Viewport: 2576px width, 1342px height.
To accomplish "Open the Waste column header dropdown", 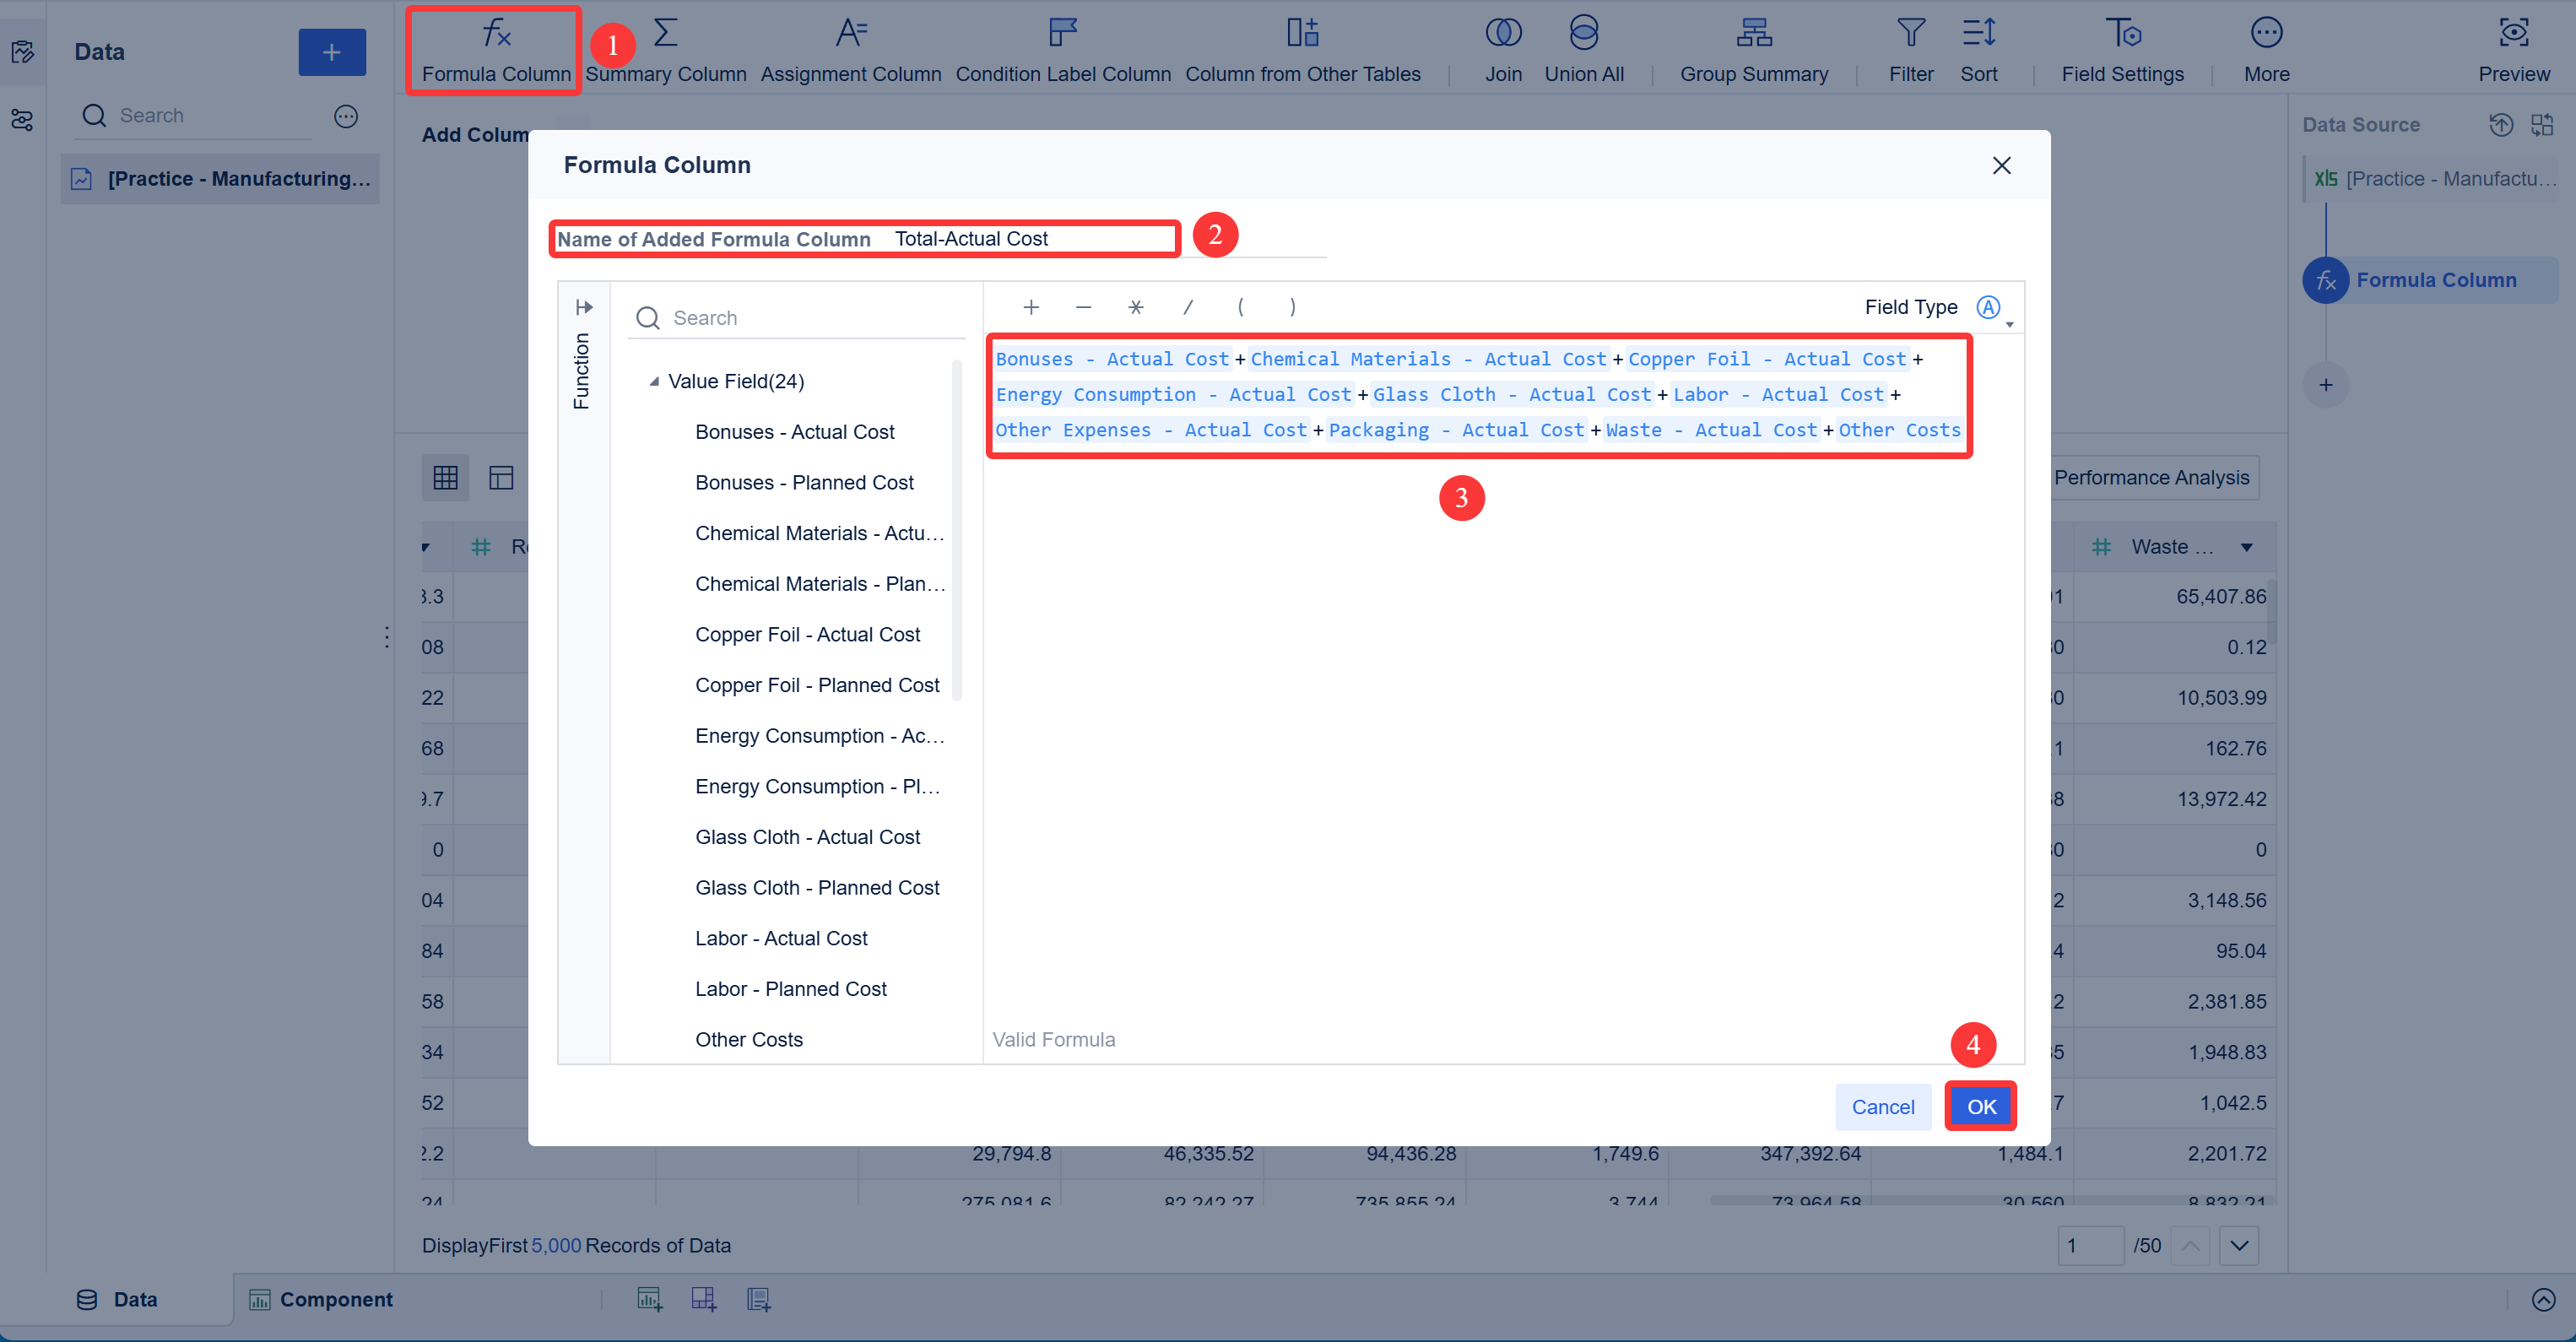I will [2248, 547].
